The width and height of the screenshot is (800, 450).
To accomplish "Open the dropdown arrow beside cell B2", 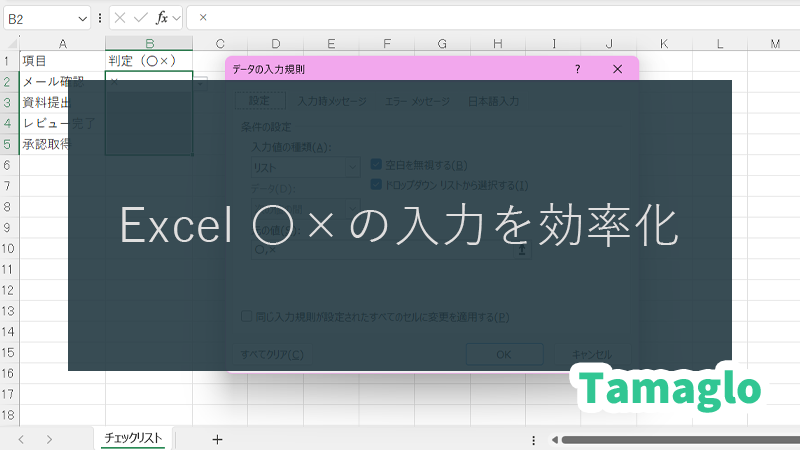I will [201, 82].
